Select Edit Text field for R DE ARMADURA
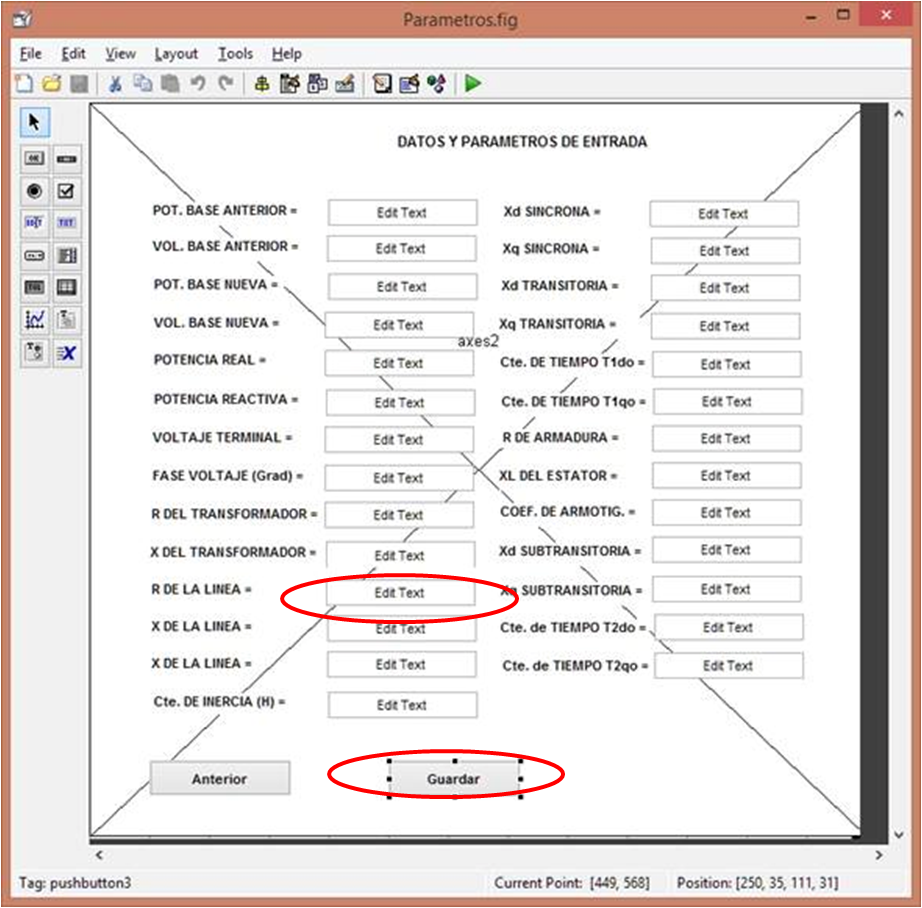The width and height of the screenshot is (922, 908). [726, 439]
